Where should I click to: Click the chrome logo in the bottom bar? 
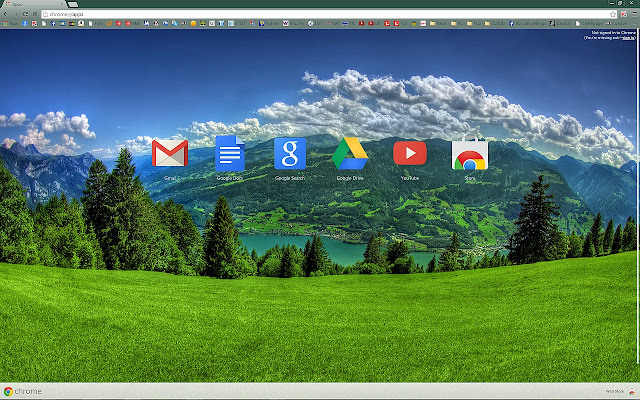(x=22, y=391)
